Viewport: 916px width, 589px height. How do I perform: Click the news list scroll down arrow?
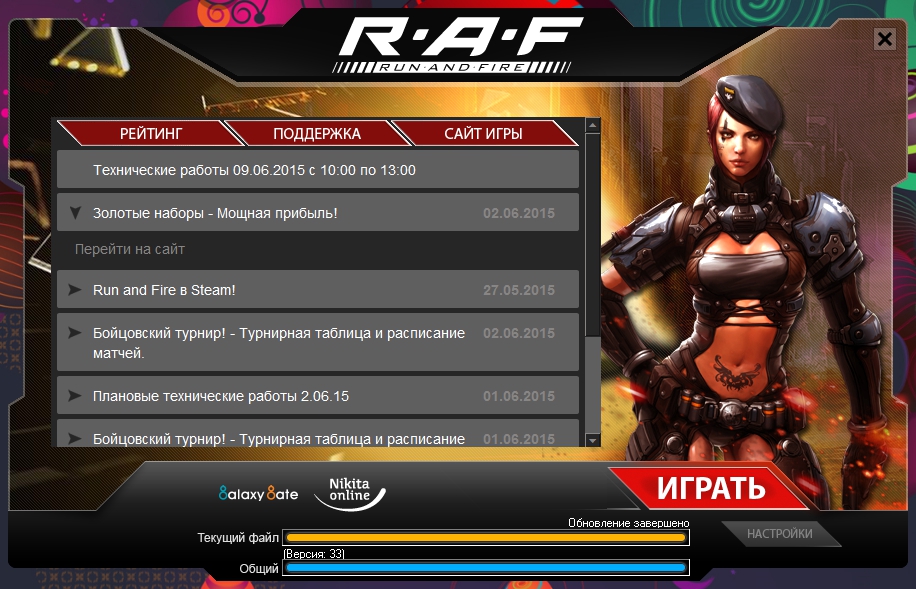(592, 440)
